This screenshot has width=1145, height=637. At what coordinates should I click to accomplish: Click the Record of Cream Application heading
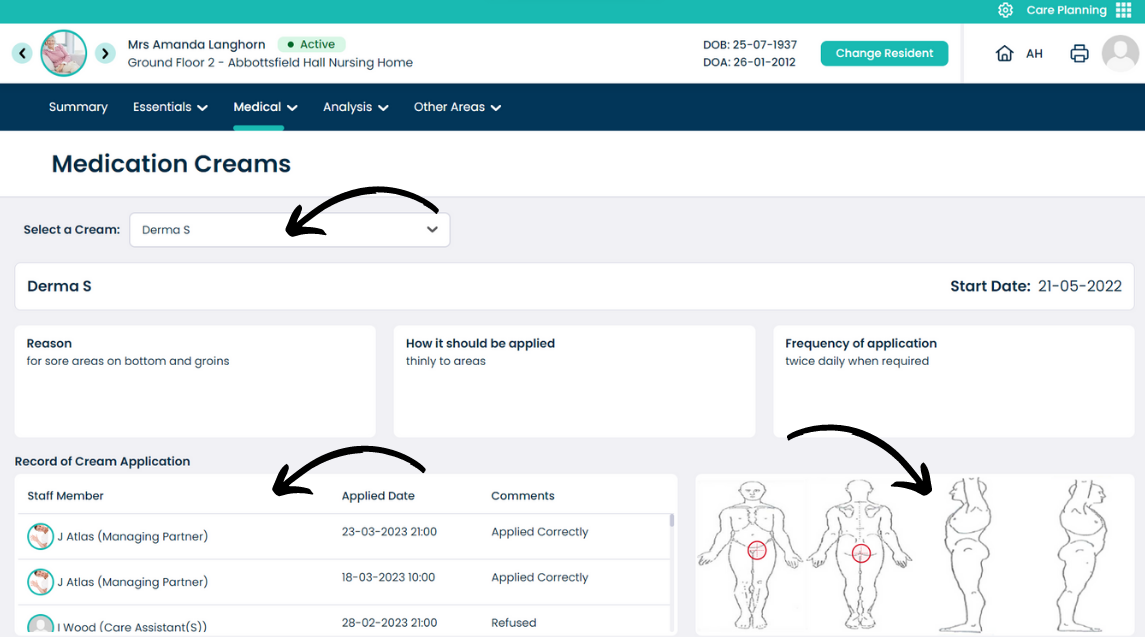point(102,461)
